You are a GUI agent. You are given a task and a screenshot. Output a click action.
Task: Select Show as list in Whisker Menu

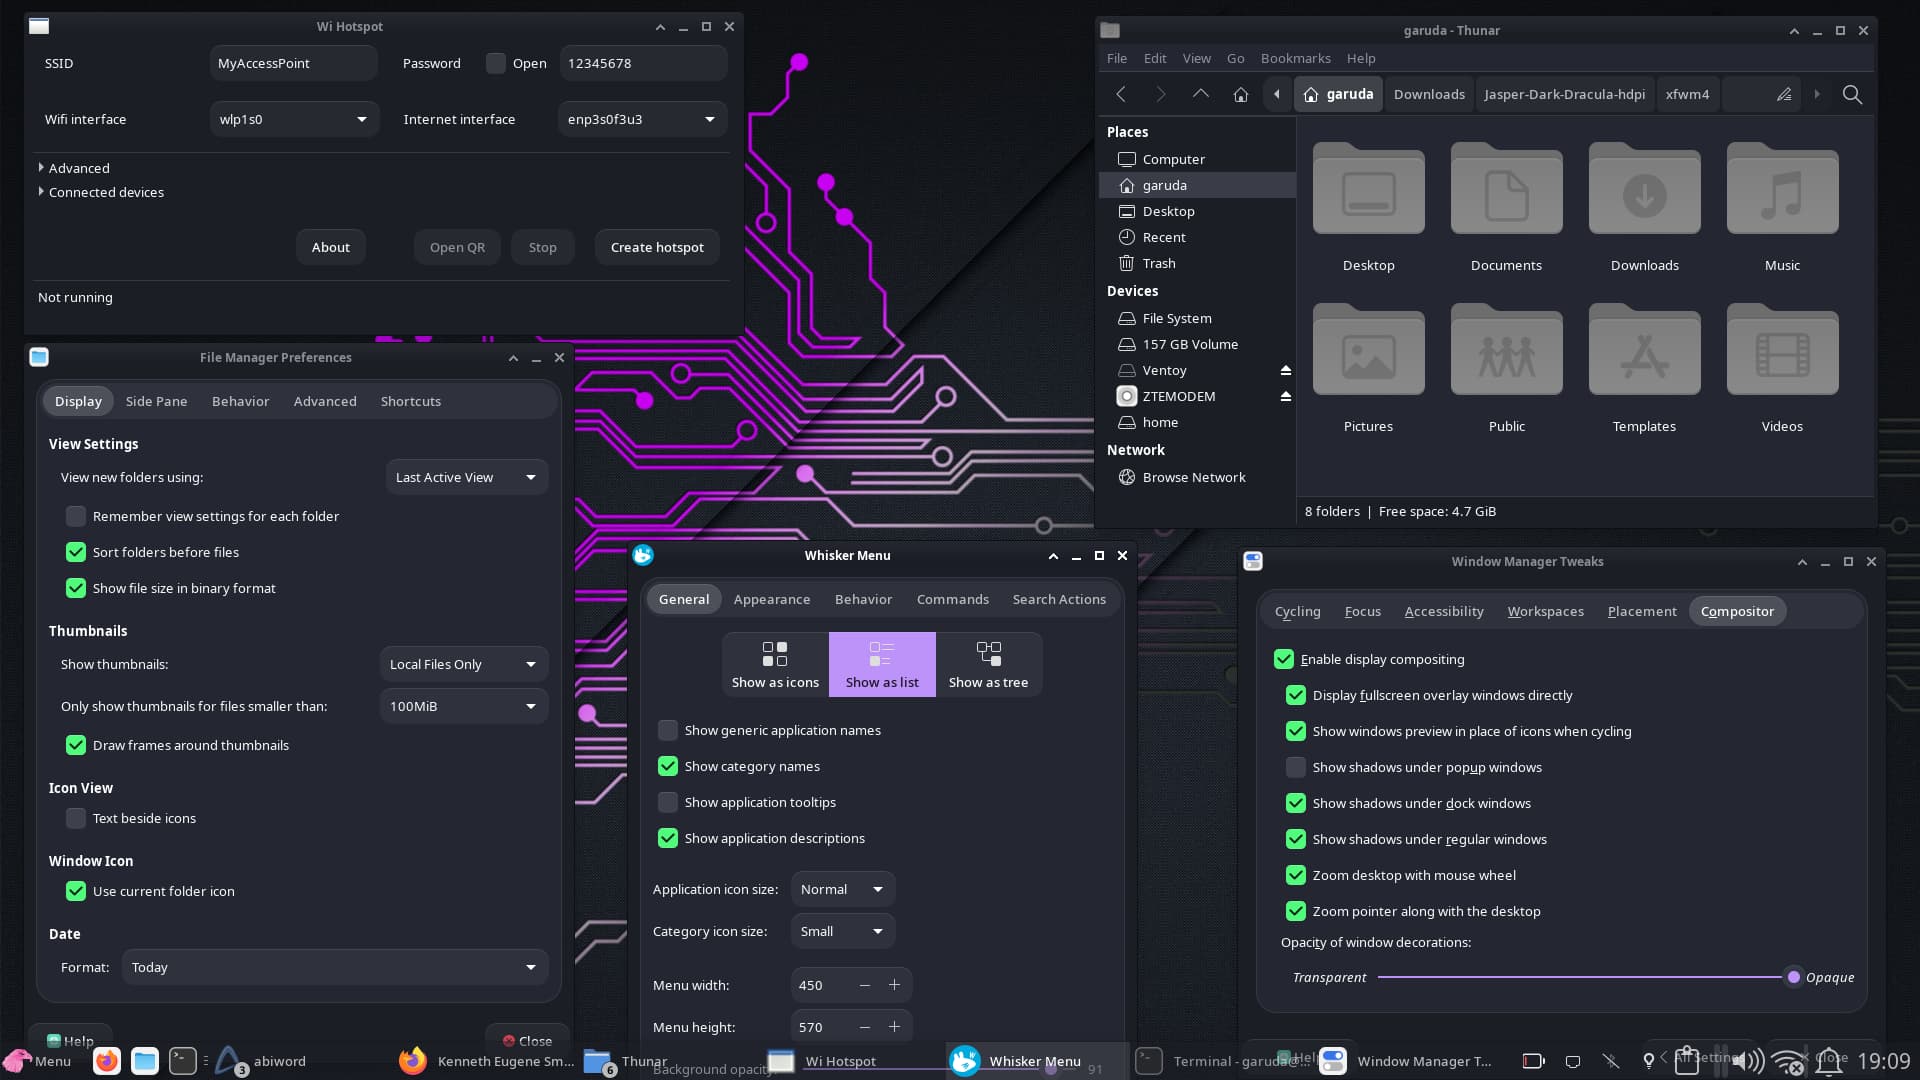click(882, 664)
